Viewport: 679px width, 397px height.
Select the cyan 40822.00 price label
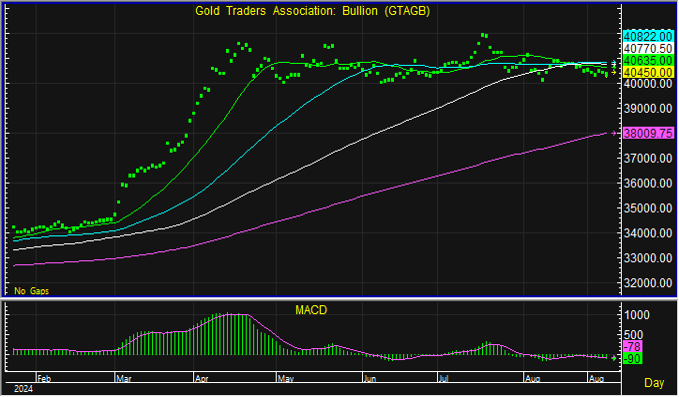point(648,36)
